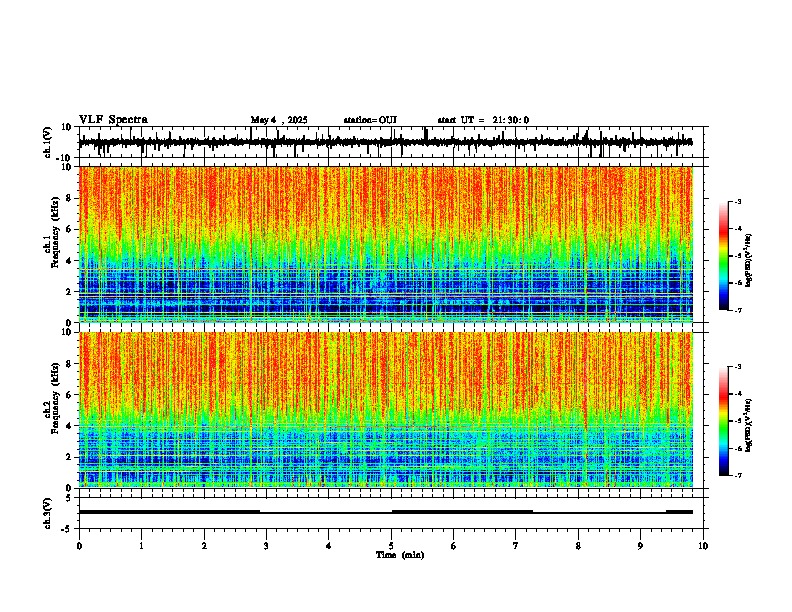Click the 'VLF Spectra' plot title
This screenshot has height=612, width=792.
[113, 120]
